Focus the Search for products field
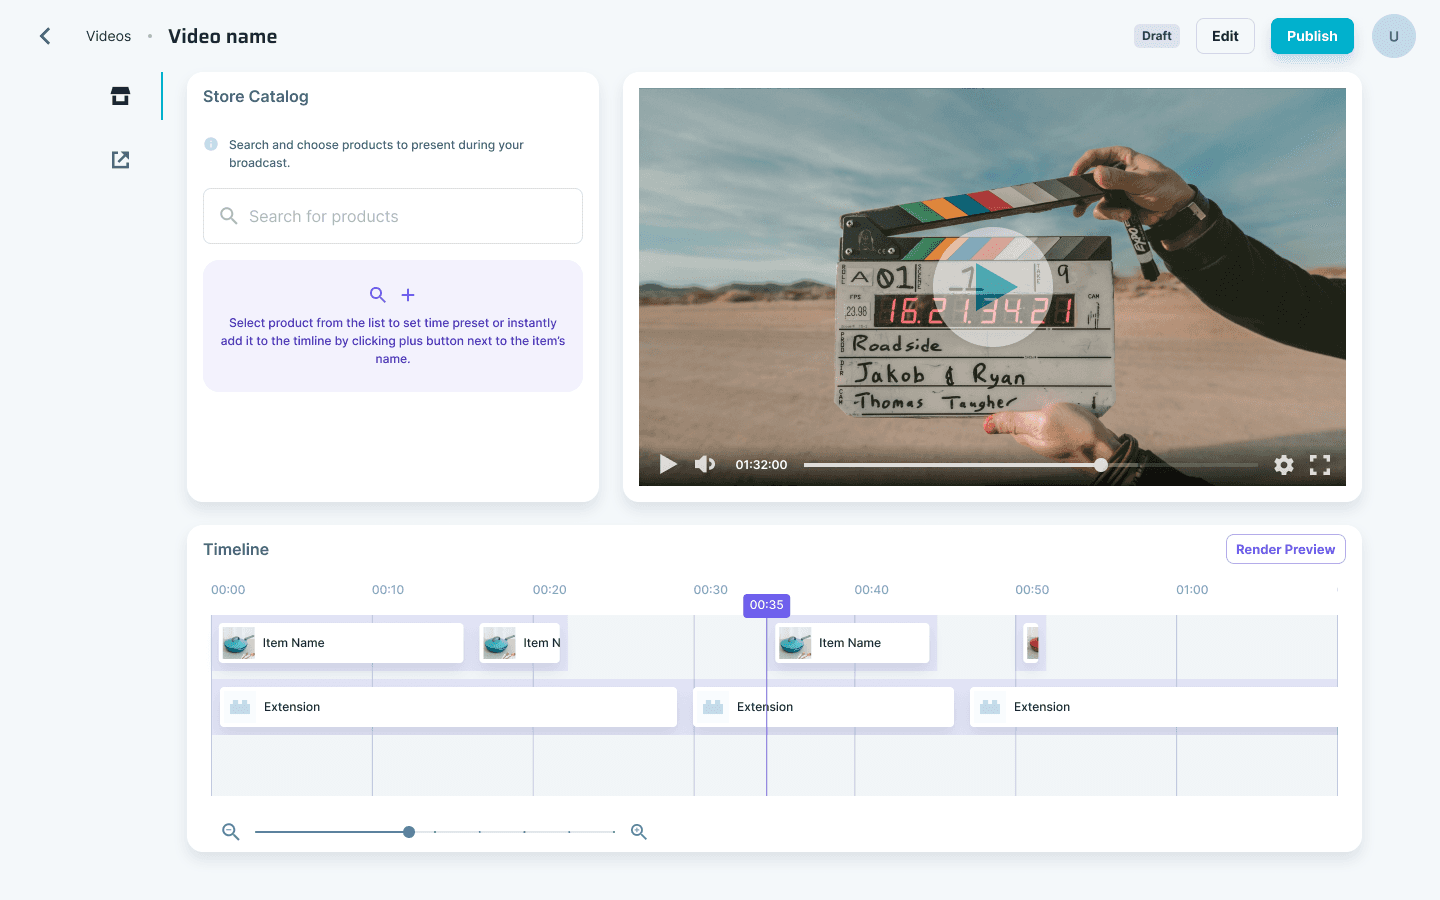The height and width of the screenshot is (900, 1440). [x=393, y=216]
